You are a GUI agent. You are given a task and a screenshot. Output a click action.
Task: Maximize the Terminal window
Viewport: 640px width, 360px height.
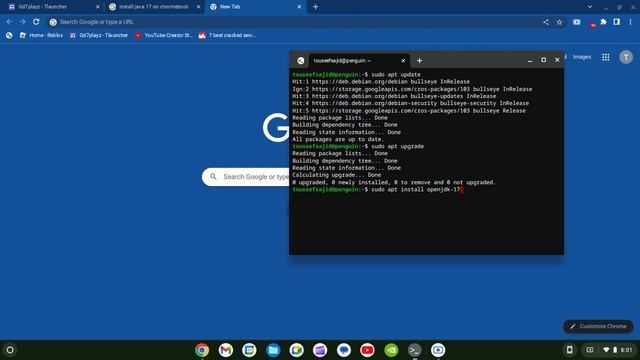543,60
